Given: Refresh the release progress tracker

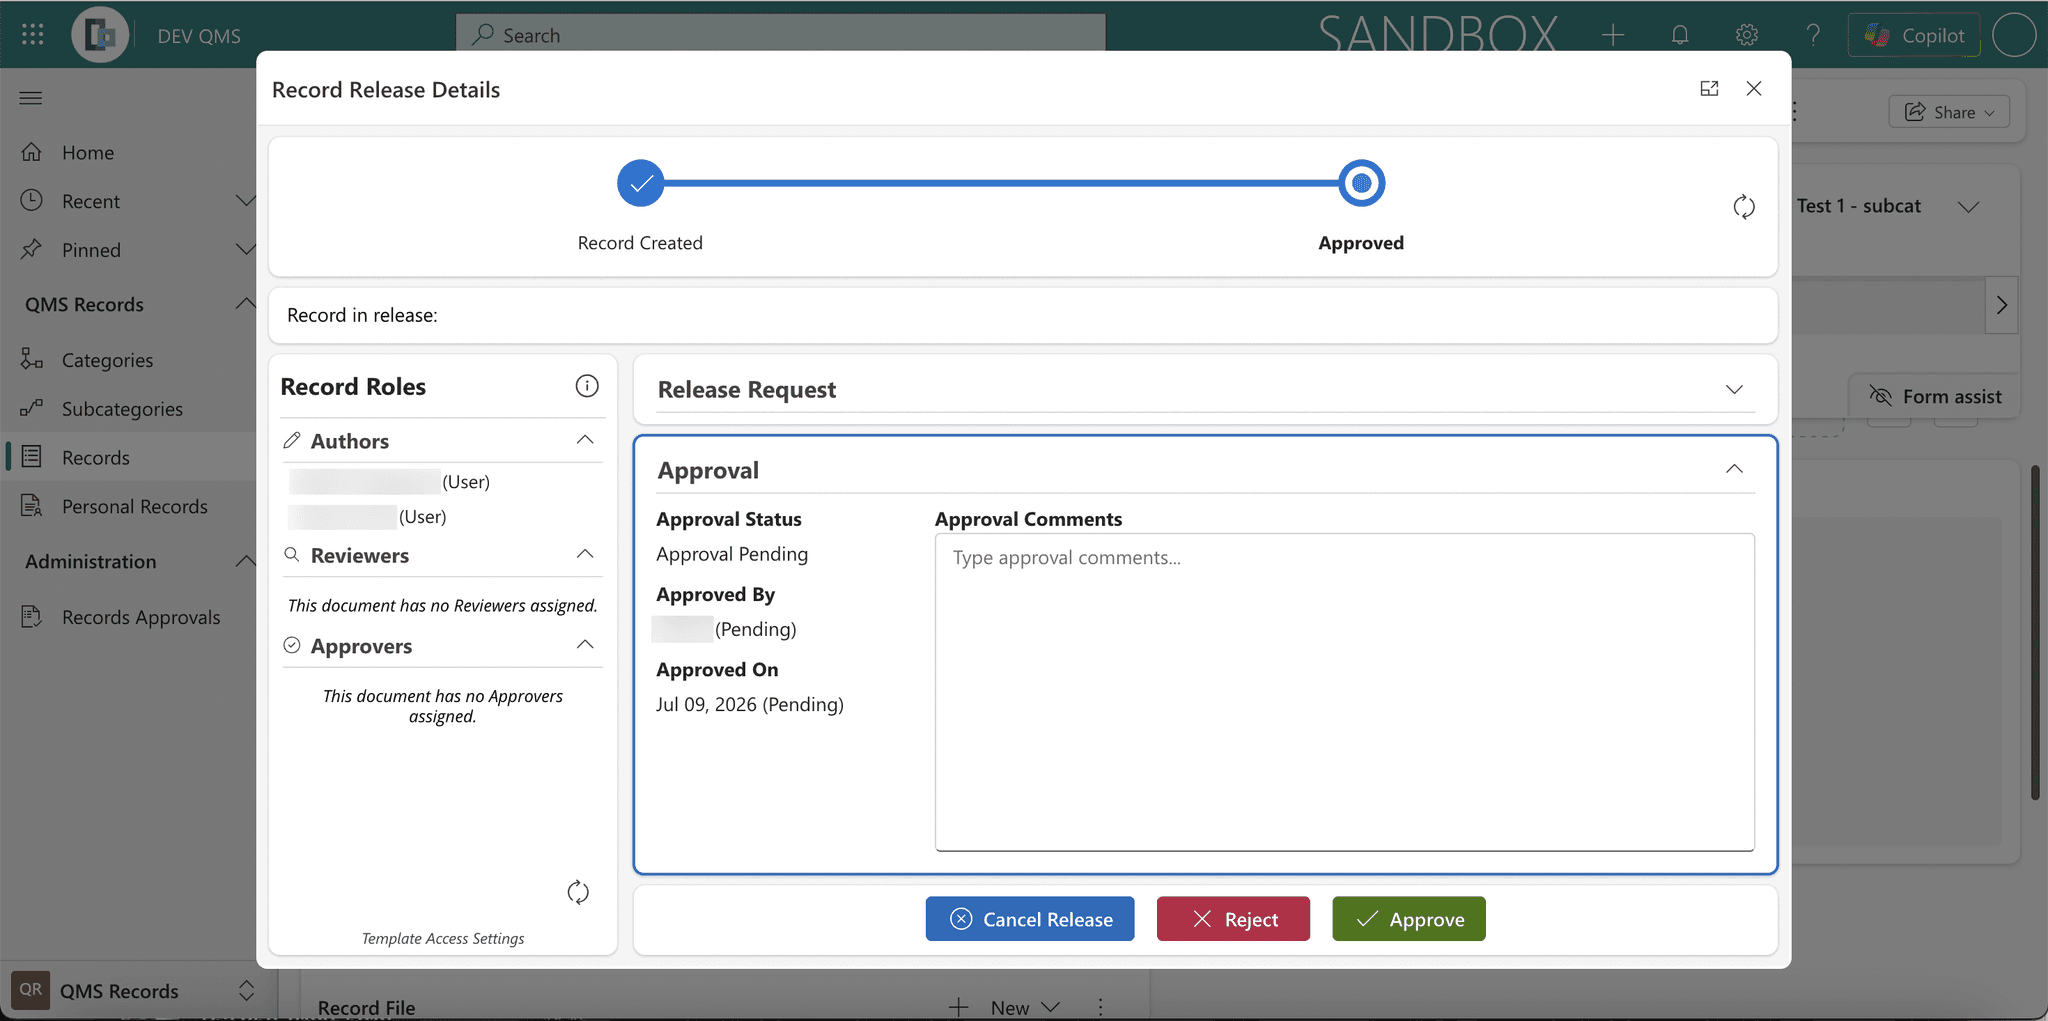Looking at the screenshot, I should pyautogui.click(x=1744, y=207).
